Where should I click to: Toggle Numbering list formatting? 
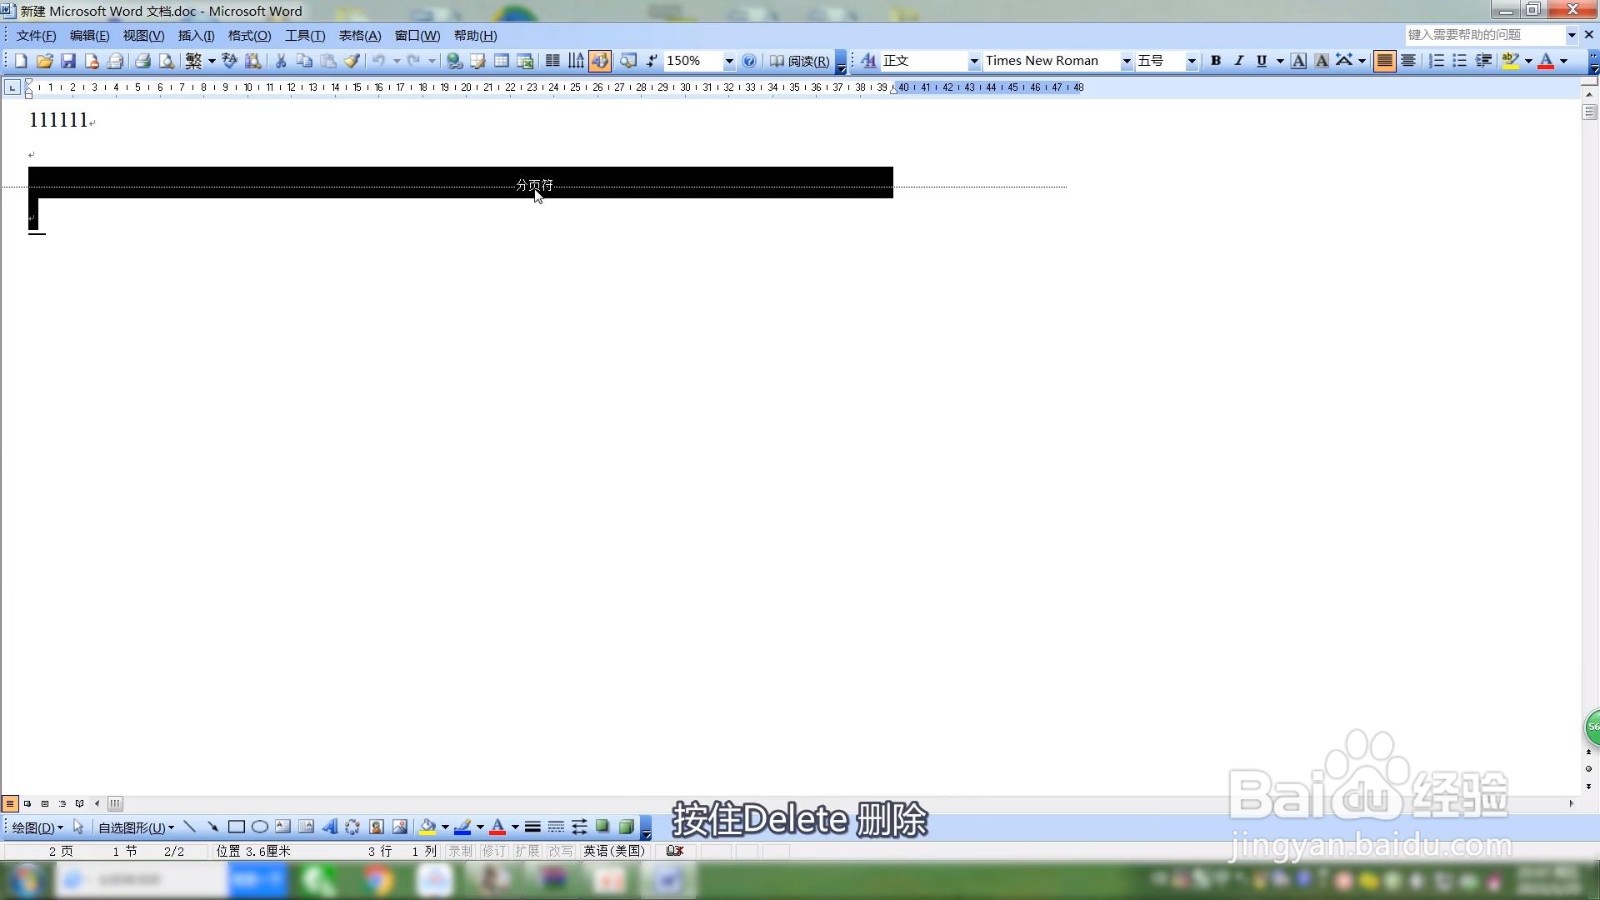coord(1436,61)
